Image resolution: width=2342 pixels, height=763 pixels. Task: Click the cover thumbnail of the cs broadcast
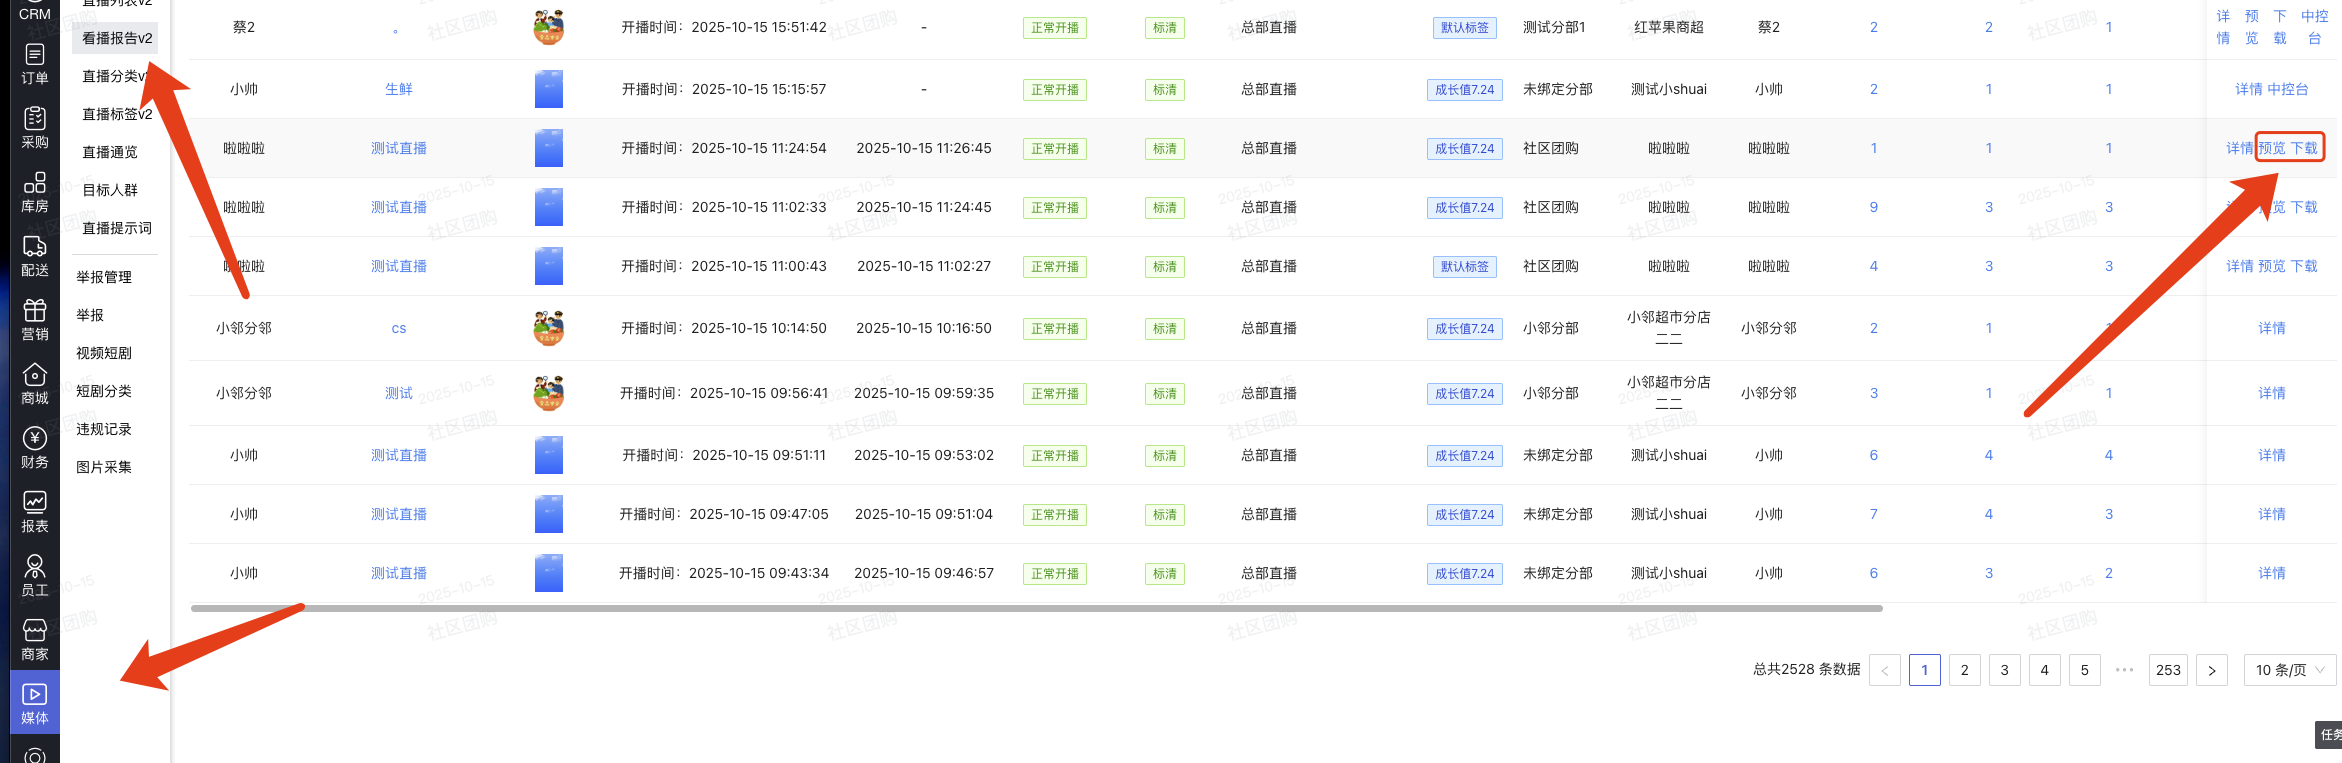[x=548, y=328]
